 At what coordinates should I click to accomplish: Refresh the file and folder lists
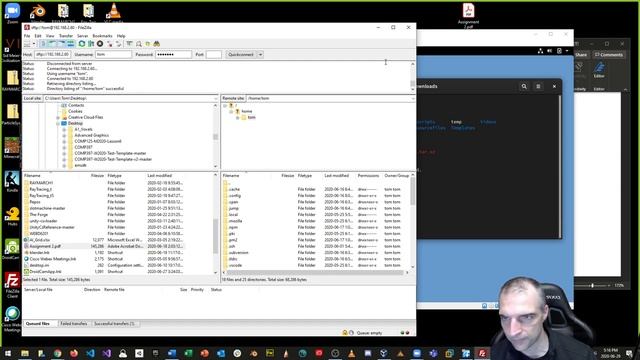(x=82, y=44)
